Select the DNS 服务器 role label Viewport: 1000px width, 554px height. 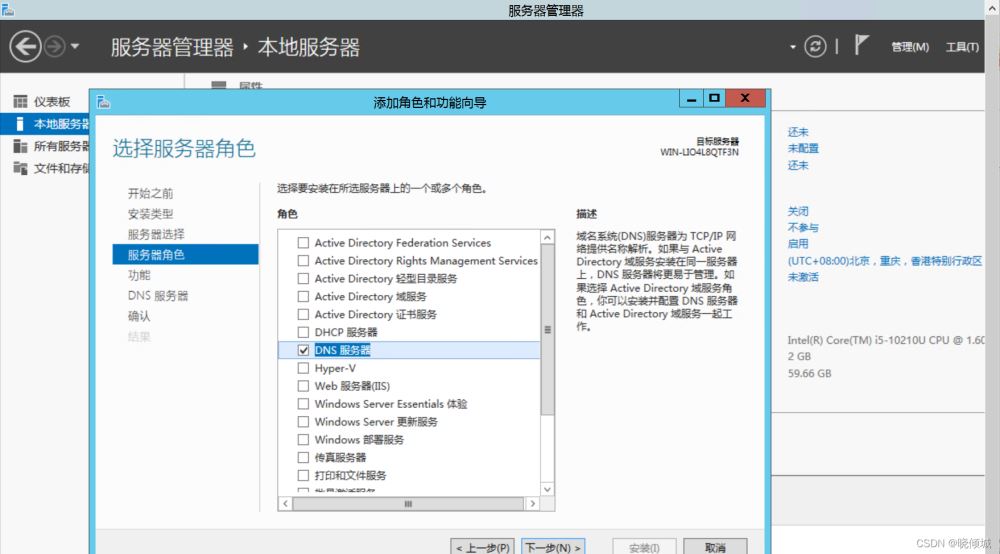342,350
